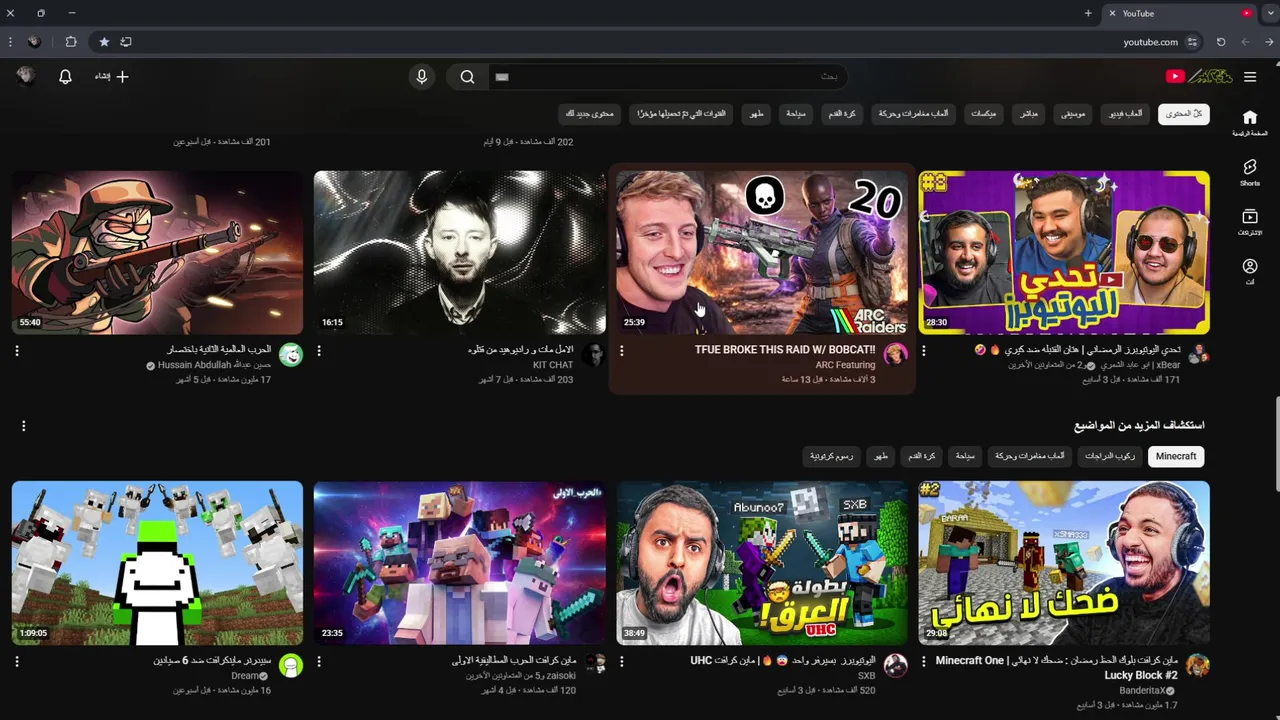Viewport: 1280px width, 720px height.
Task: Play the ARC Raiders TFUE video thumbnail
Action: (762, 252)
